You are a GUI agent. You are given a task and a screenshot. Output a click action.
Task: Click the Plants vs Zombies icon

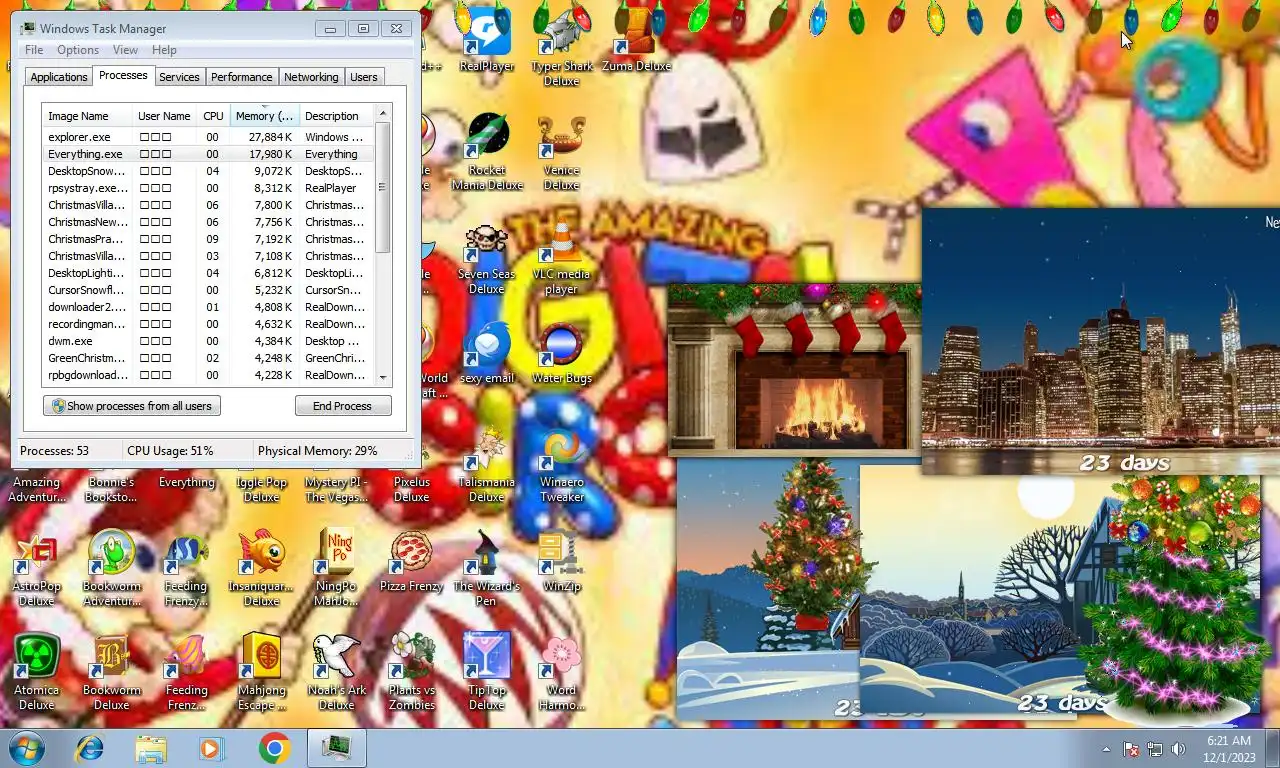click(x=411, y=671)
